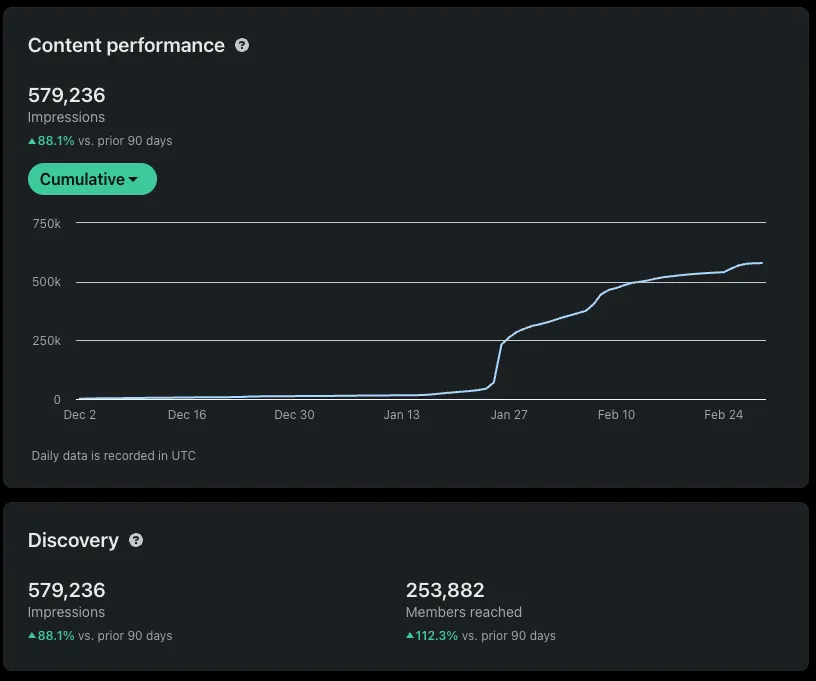Open the Content performance help icon
Viewport: 816px width, 681px height.
242,45
